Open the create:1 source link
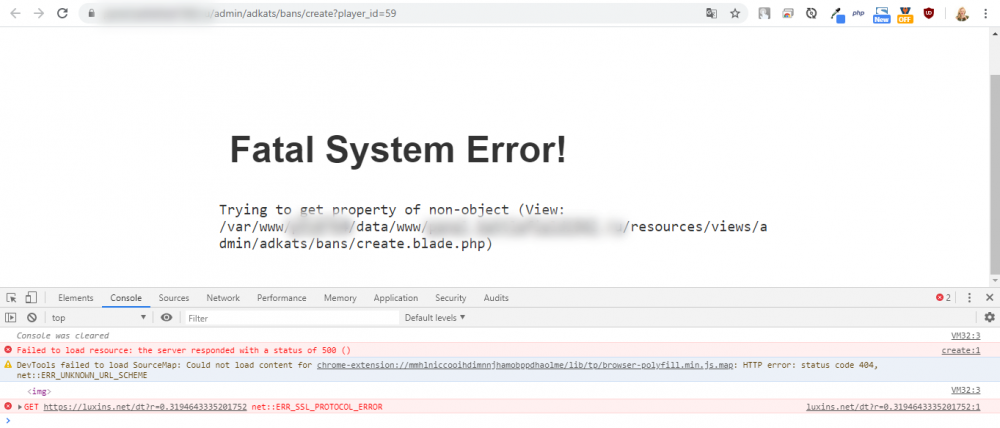 pyautogui.click(x=961, y=350)
